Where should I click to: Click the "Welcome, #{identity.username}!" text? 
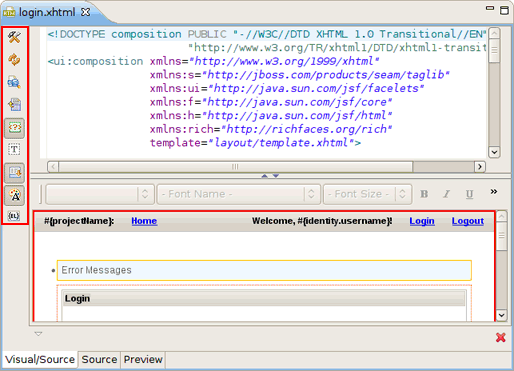tap(322, 221)
